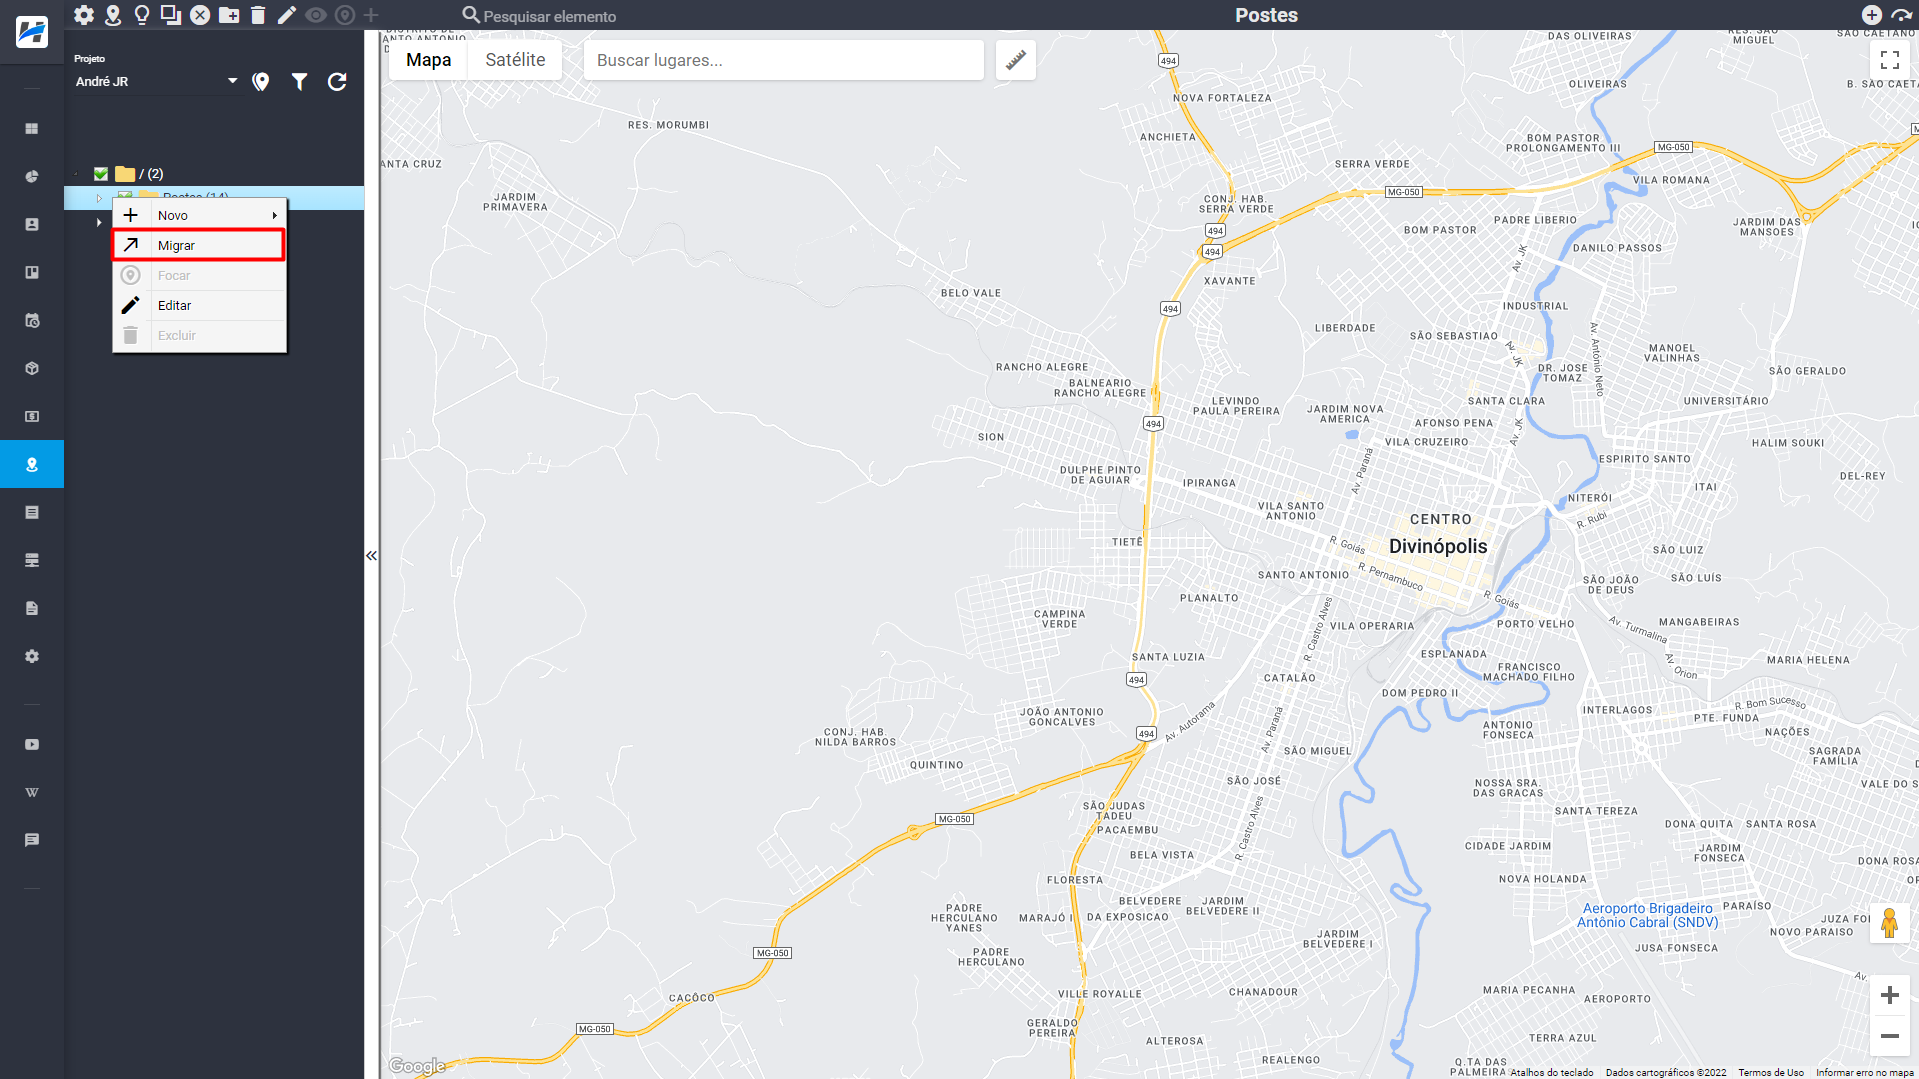This screenshot has width=1919, height=1079.
Task: Open the settings gear in top toolbar
Action: click(x=84, y=15)
